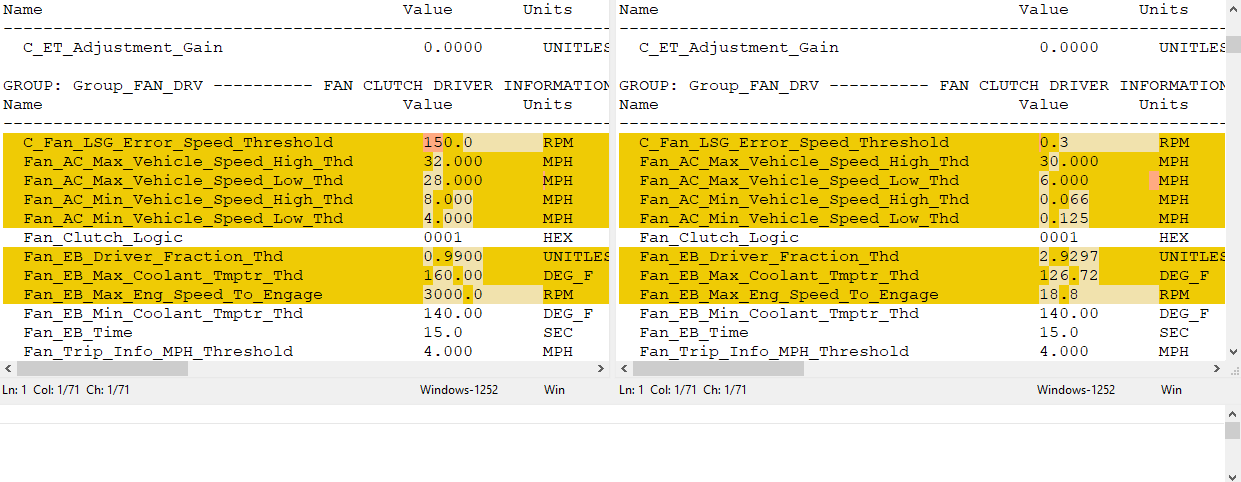Select Fan_EB_Time line in the right pane
Image resolution: width=1241 pixels, height=482 pixels.
click(x=693, y=333)
